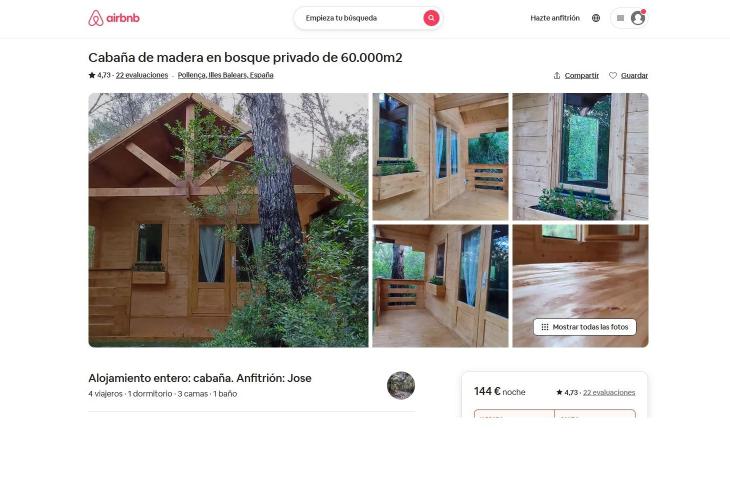Open Hazte anfitrión link
This screenshot has width=730, height=500.
tap(555, 18)
